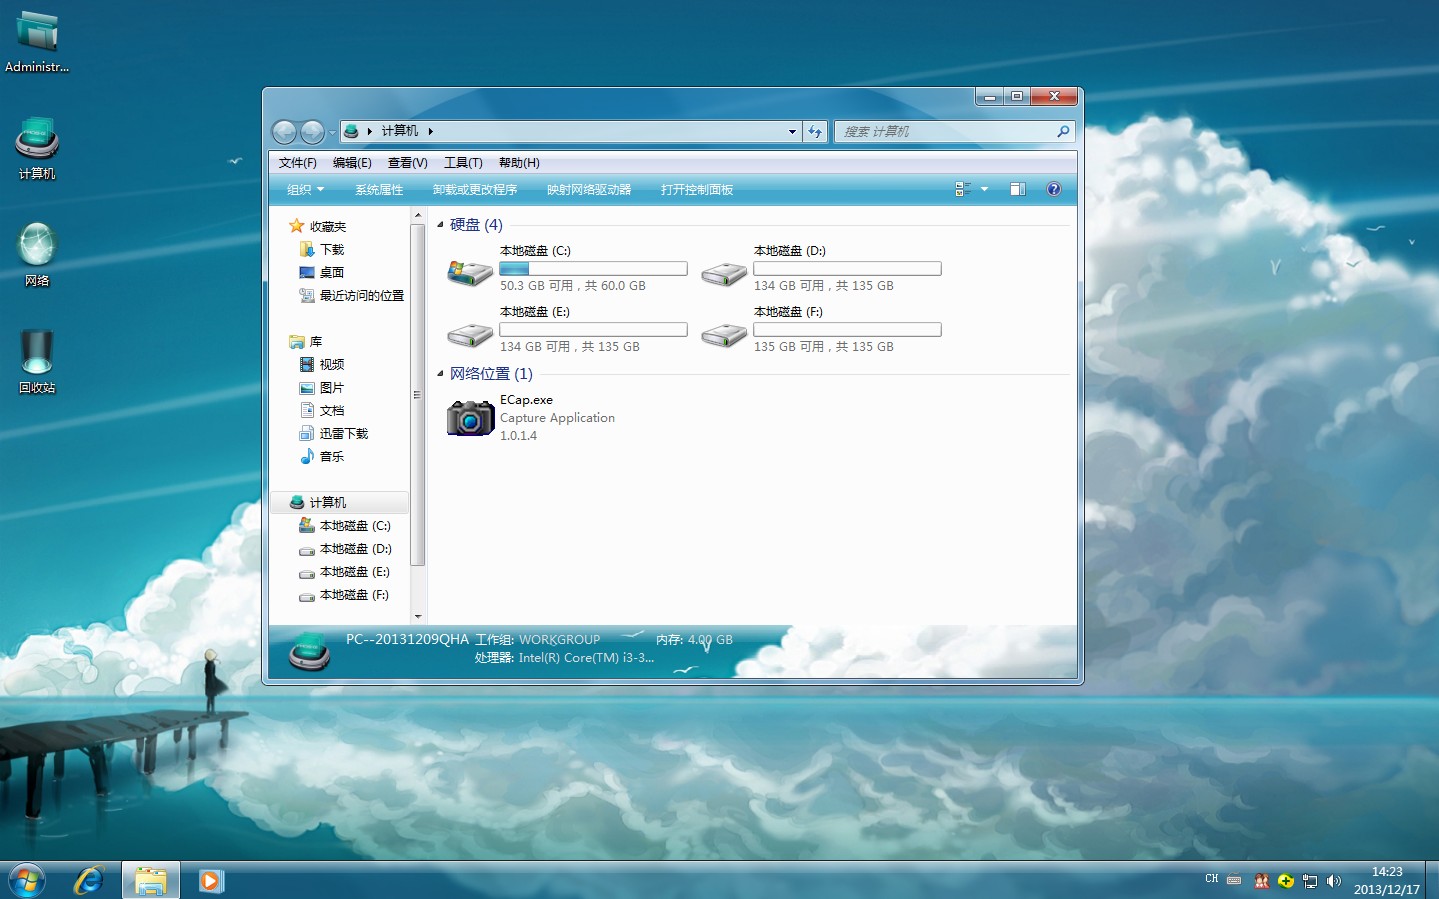Image resolution: width=1439 pixels, height=899 pixels.
Task: Select 图片 library in sidebar
Action: (x=331, y=388)
